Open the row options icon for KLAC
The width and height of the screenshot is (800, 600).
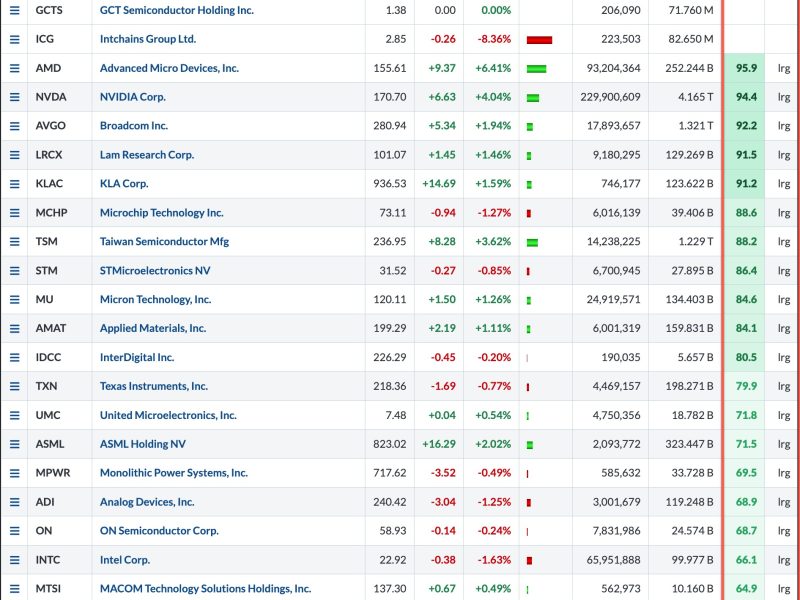(14, 184)
